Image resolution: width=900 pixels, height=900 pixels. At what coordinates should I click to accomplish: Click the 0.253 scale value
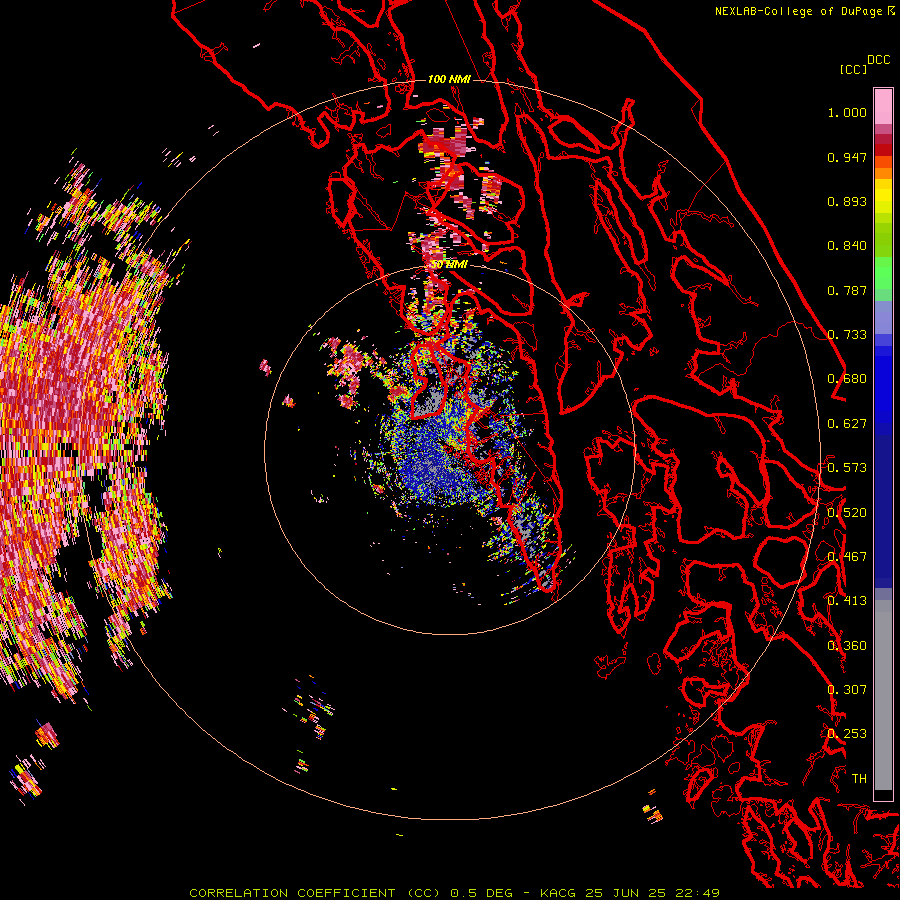[x=847, y=734]
